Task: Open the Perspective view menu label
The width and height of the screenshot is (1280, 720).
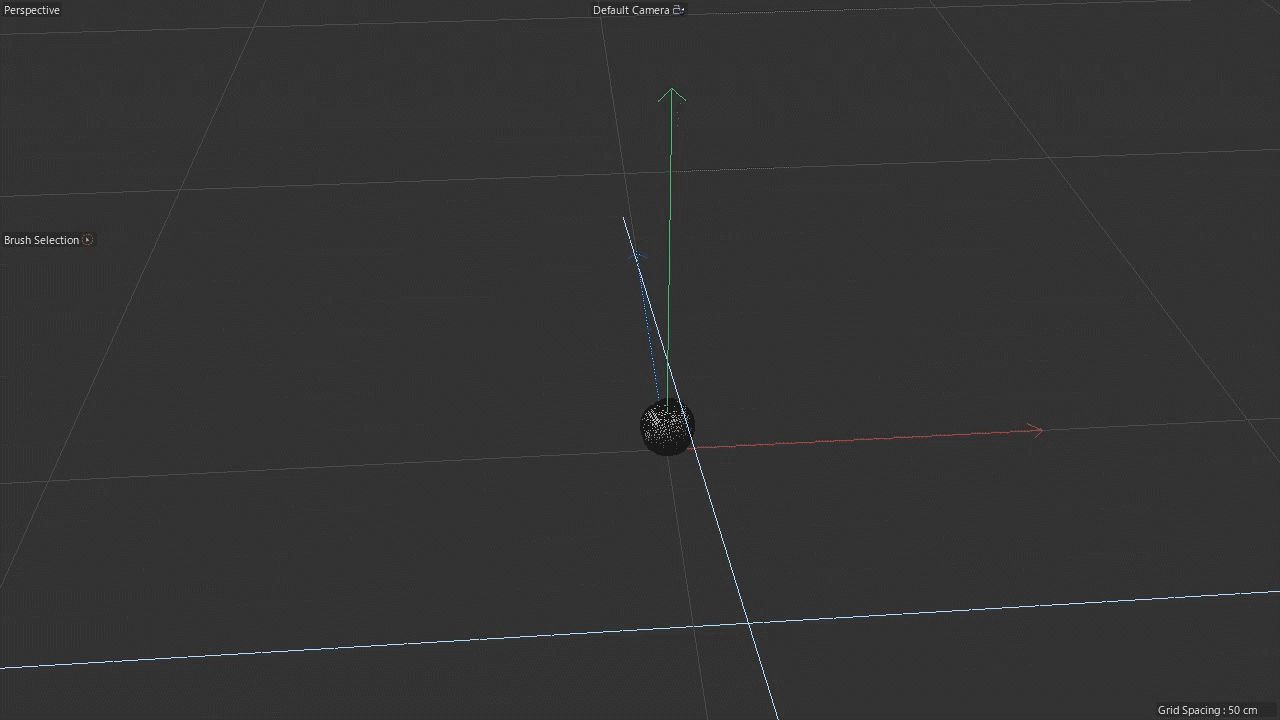Action: 32,10
